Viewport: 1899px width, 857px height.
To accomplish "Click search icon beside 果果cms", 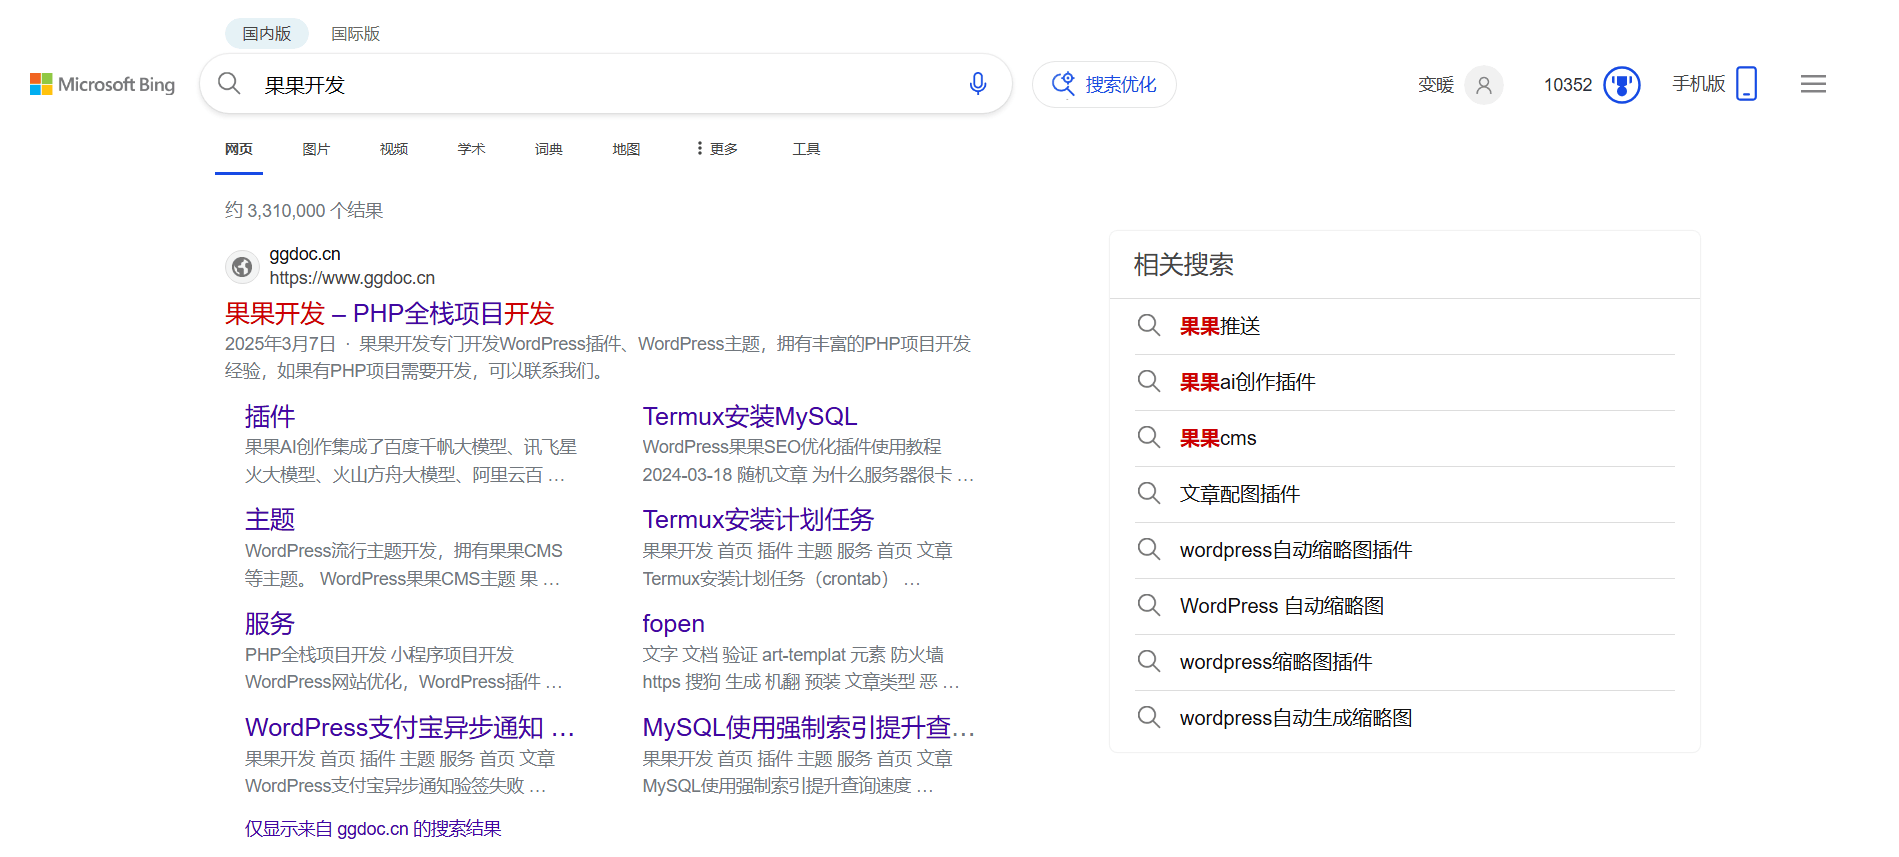I will 1149,437.
